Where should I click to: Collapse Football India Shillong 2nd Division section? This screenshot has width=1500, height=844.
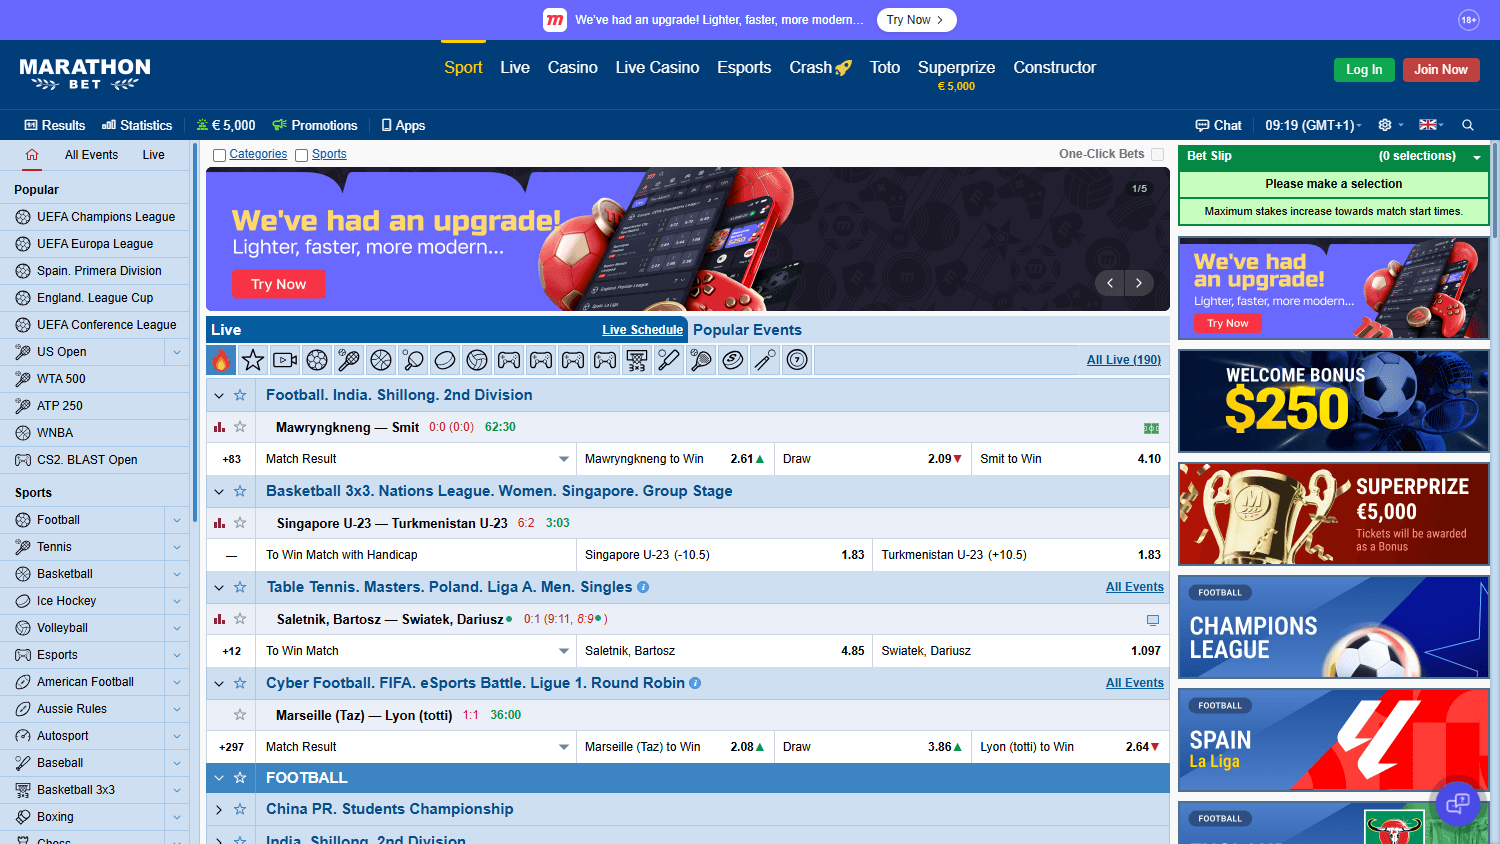click(219, 395)
